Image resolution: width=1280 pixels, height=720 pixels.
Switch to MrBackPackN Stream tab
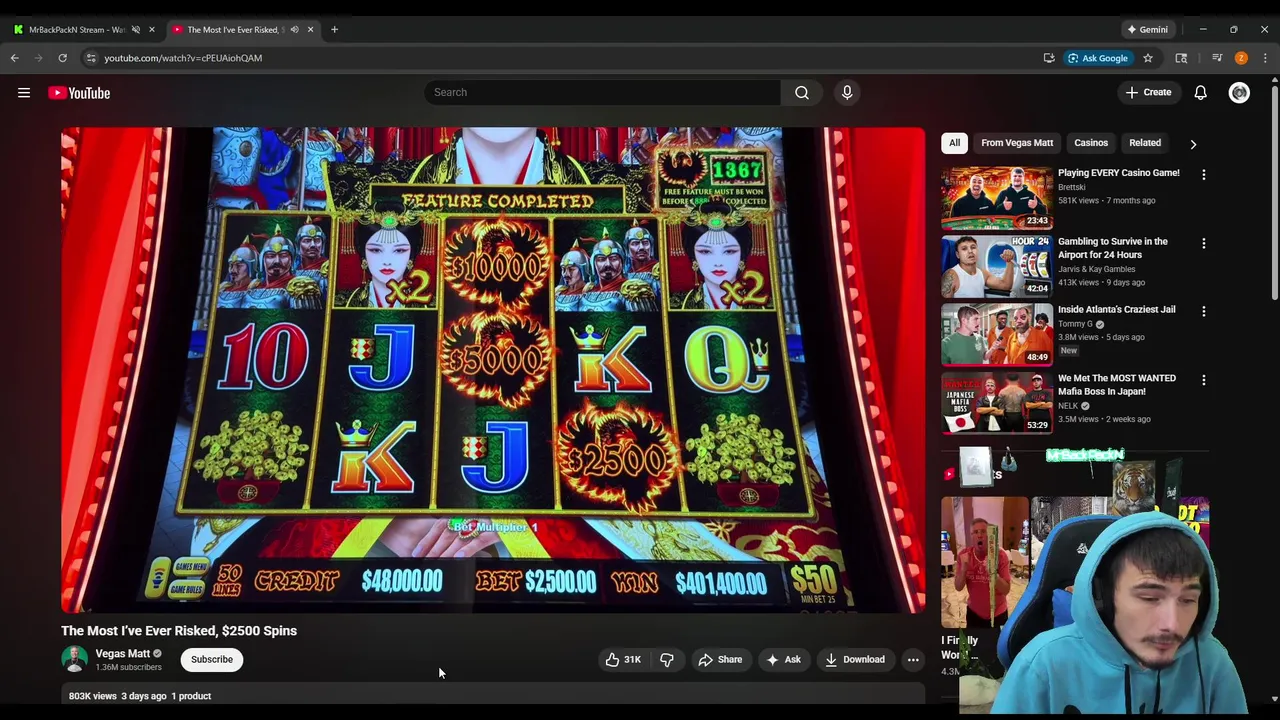tap(76, 29)
